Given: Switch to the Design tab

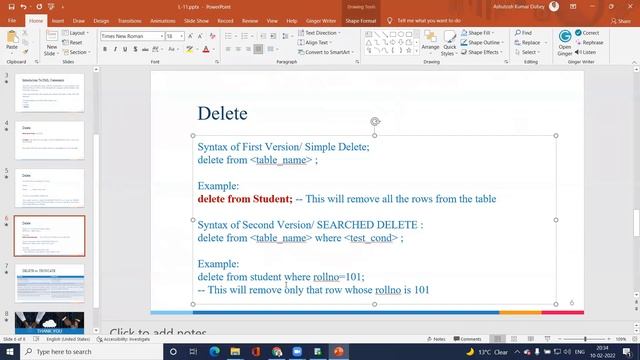Looking at the screenshot, I should pyautogui.click(x=101, y=20).
